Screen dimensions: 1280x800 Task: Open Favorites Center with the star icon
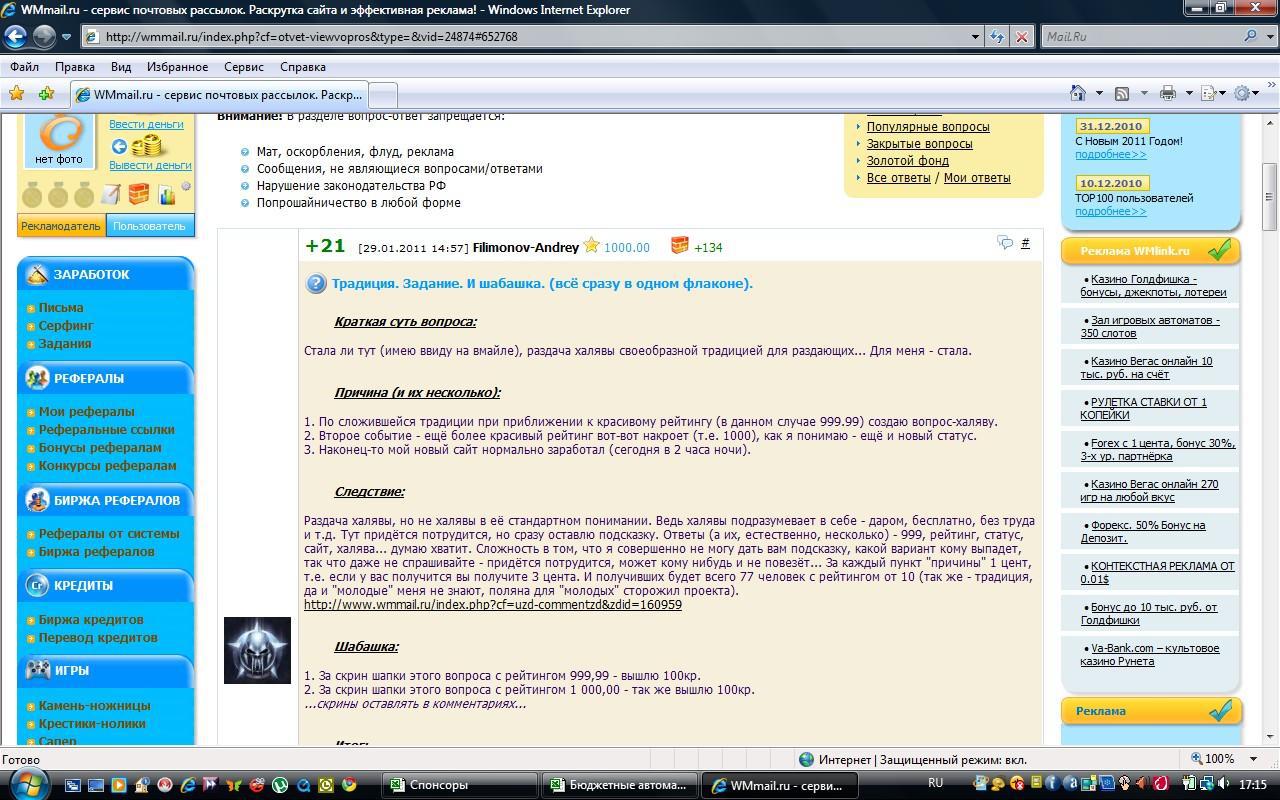16,94
